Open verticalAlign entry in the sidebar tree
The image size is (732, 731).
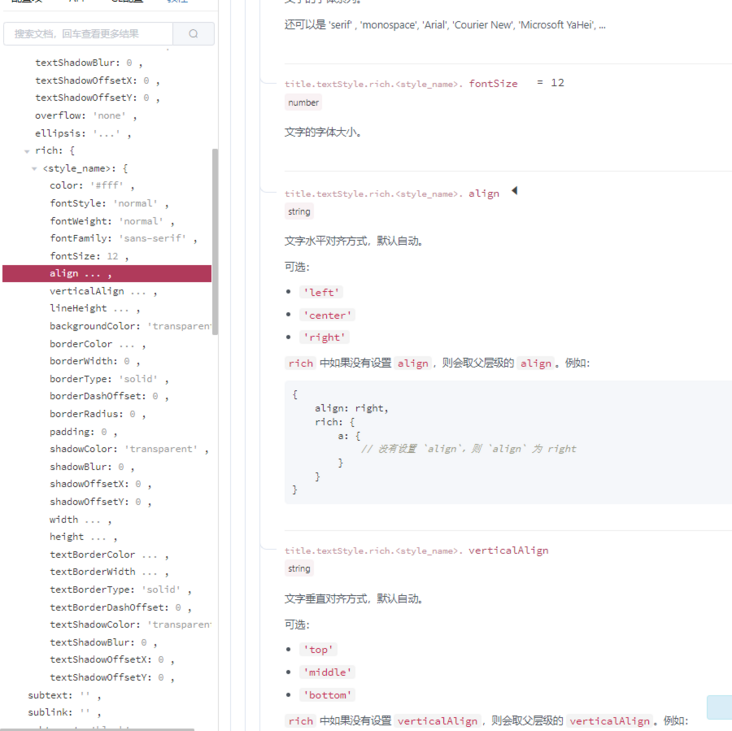coord(102,291)
